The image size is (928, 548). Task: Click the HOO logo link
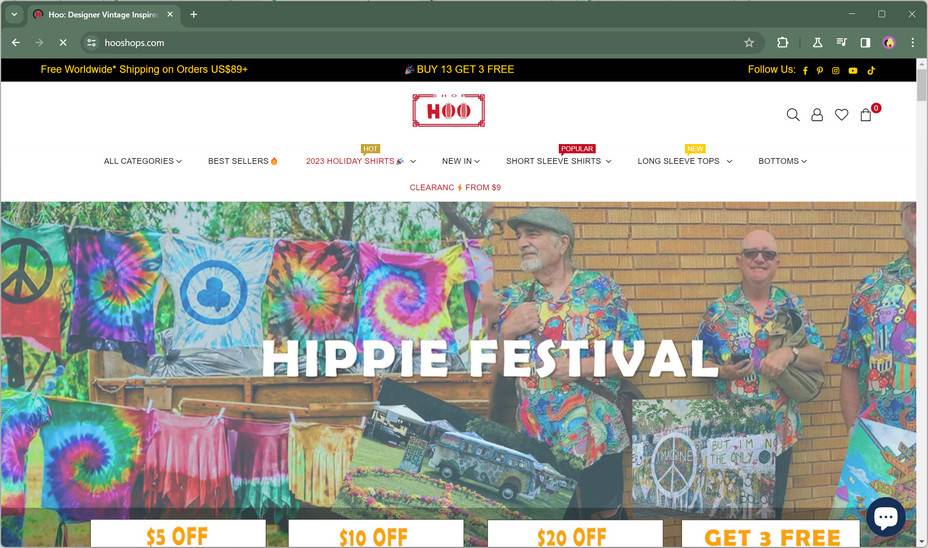point(449,110)
